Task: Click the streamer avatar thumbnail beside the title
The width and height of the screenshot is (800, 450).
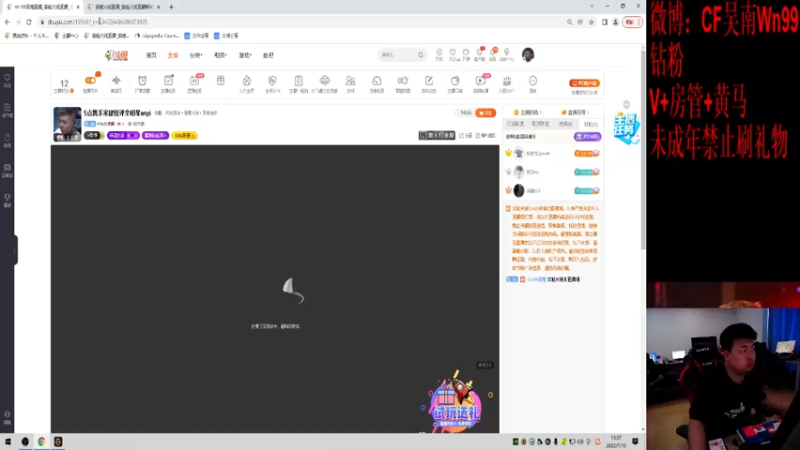Action: [67, 124]
